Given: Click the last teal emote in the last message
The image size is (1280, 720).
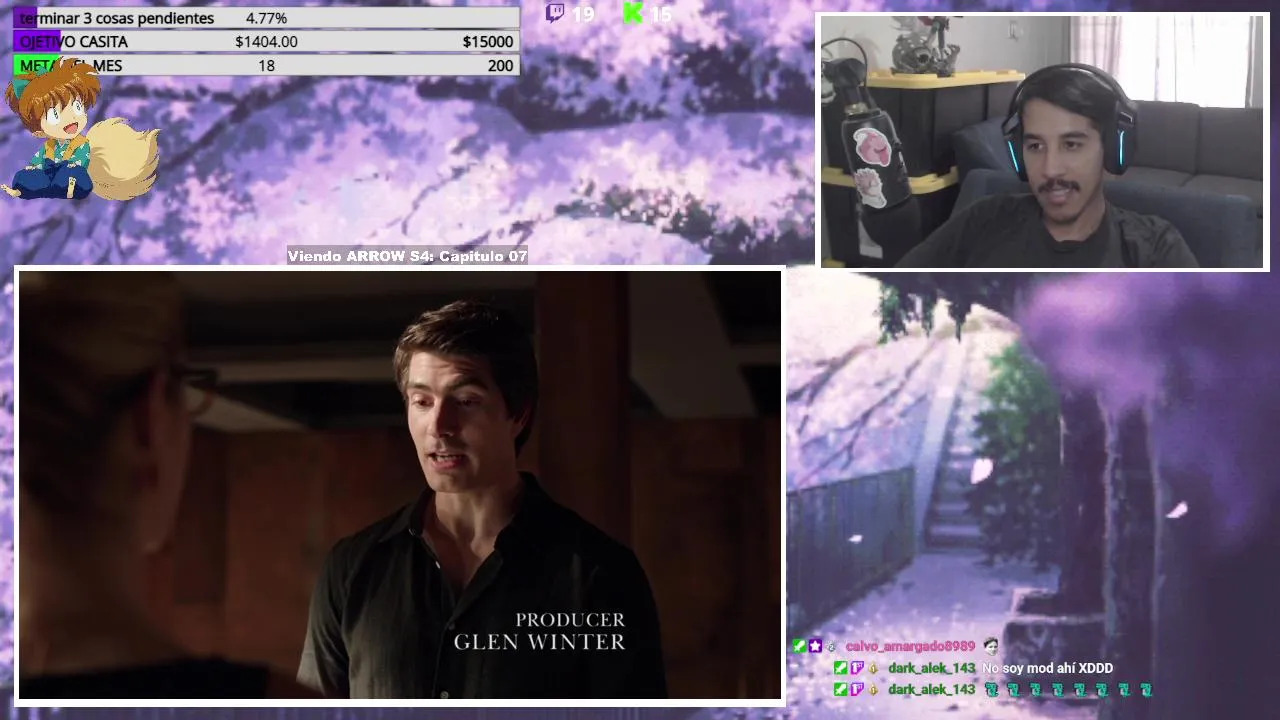Looking at the screenshot, I should (1146, 689).
